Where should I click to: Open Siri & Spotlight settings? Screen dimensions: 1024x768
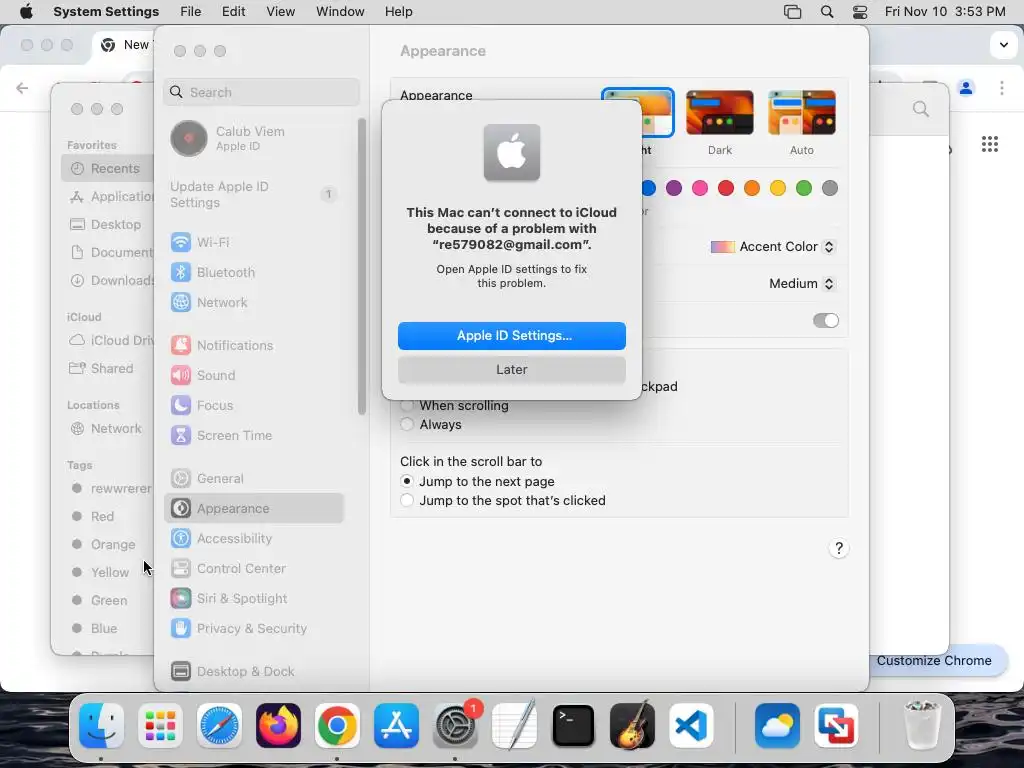254,599
